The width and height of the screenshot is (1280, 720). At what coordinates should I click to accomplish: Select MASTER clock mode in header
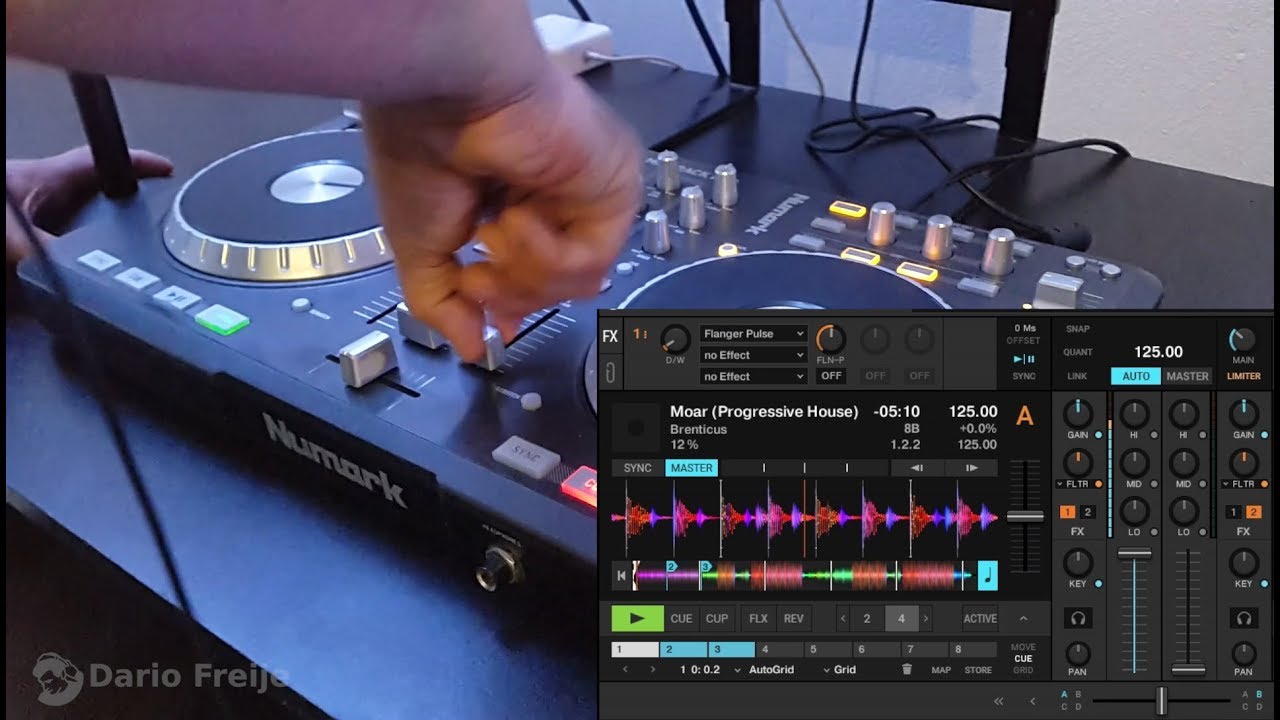1187,376
